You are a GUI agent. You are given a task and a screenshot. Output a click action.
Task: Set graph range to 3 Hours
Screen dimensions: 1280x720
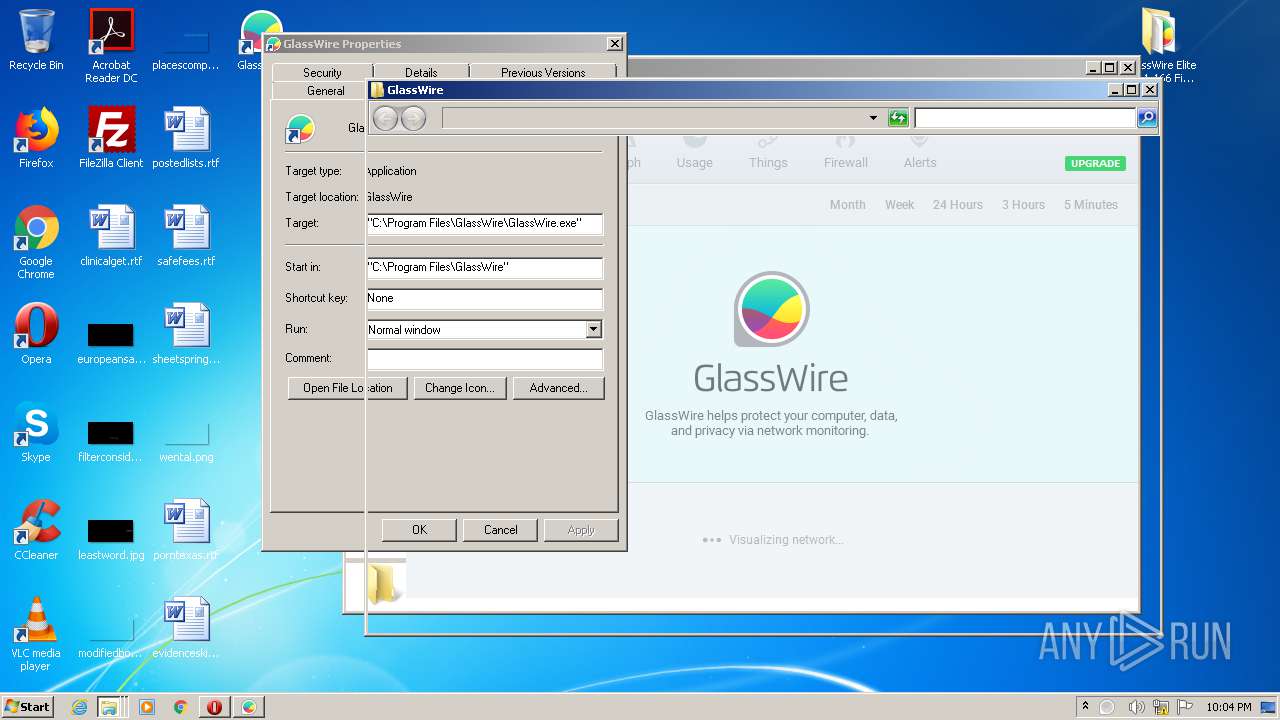click(x=1023, y=204)
